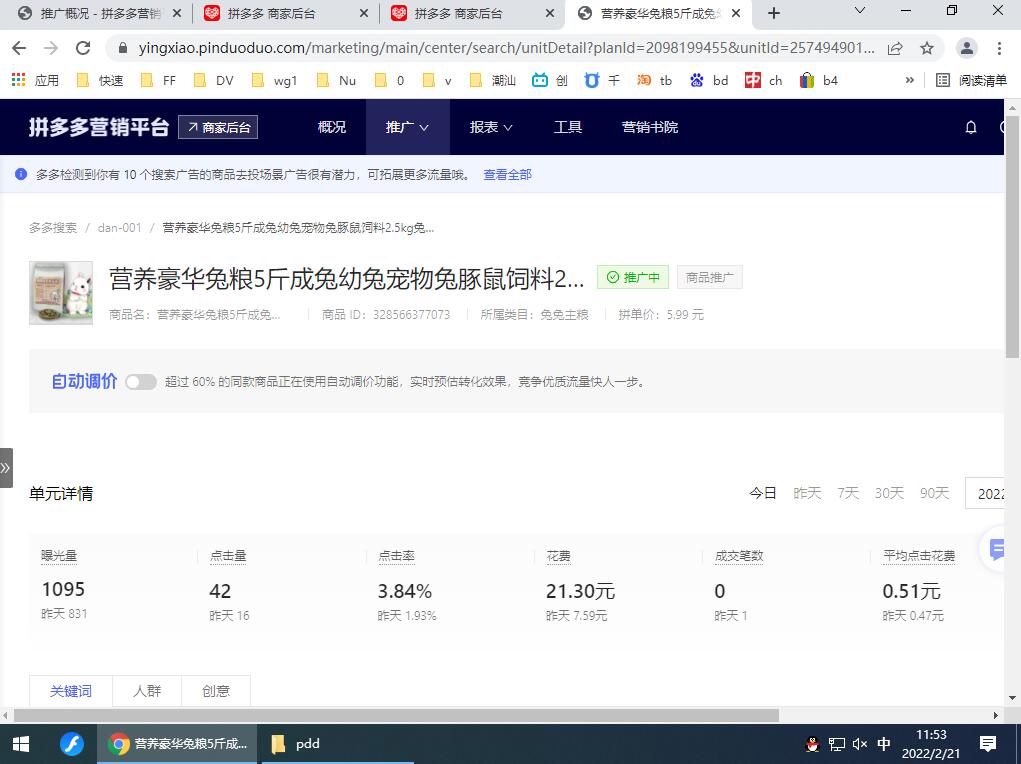
Task: Open the Chrome profile avatar
Action: click(967, 48)
